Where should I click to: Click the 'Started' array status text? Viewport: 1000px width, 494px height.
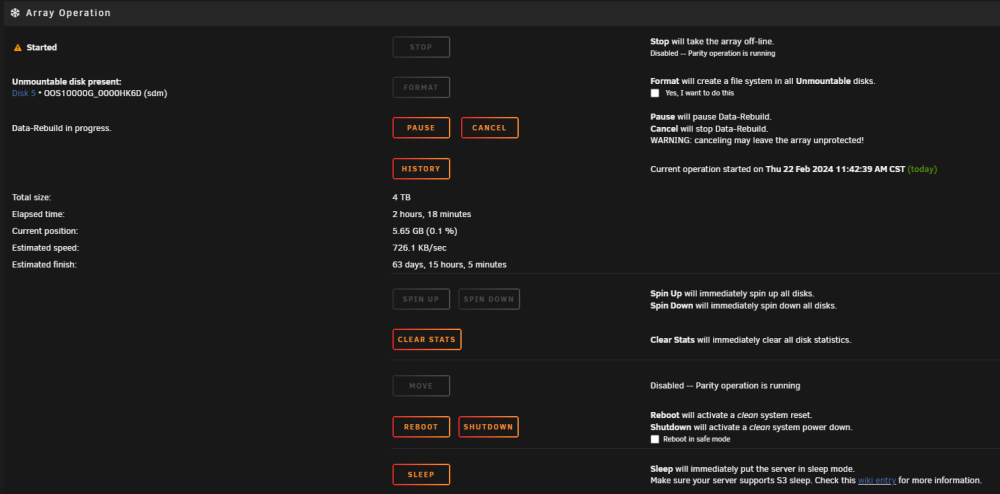41,48
